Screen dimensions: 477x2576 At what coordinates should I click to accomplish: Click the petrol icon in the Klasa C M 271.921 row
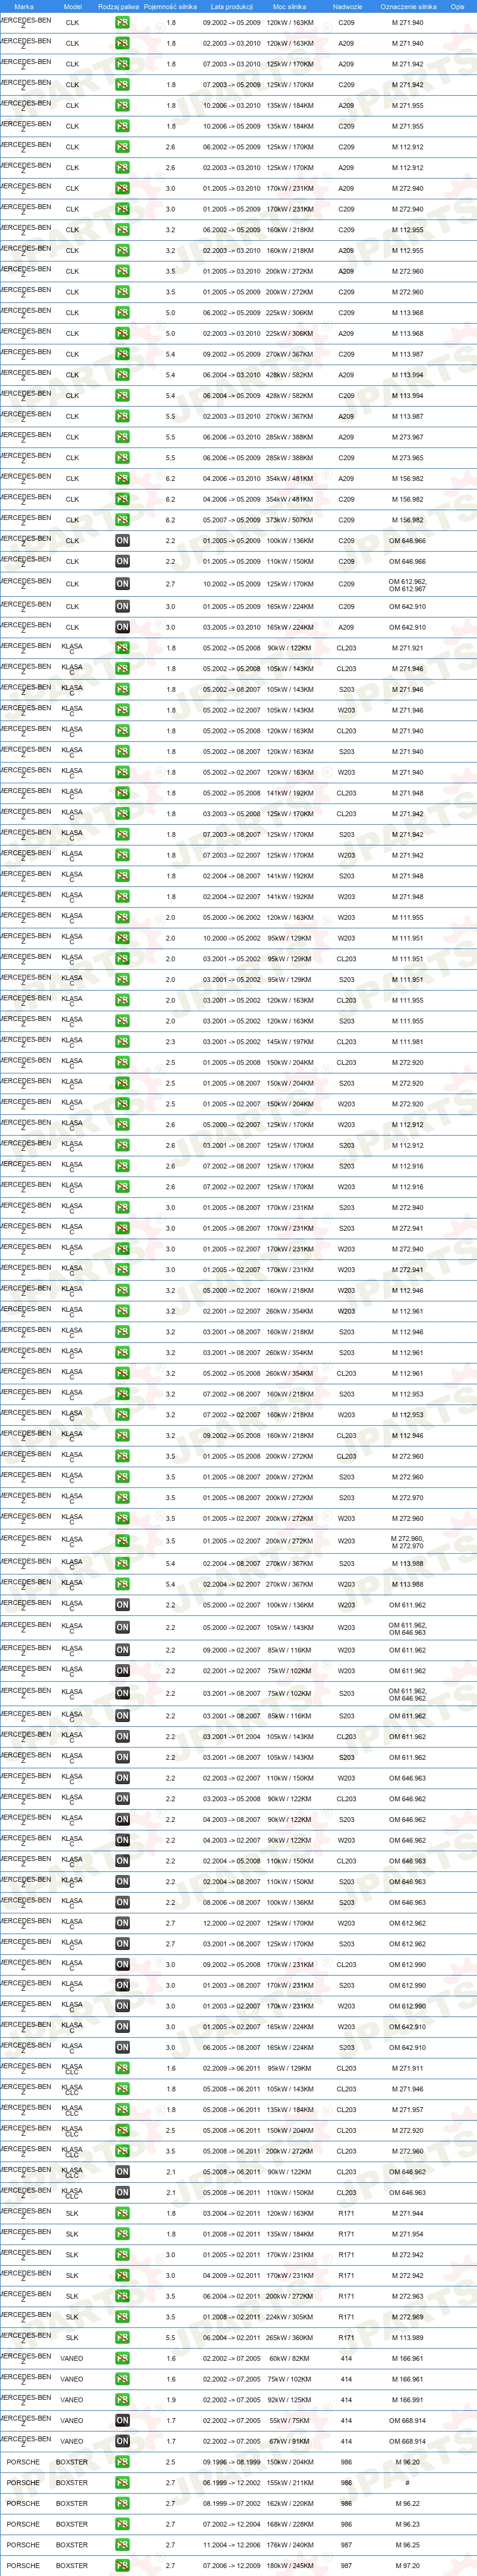[122, 648]
